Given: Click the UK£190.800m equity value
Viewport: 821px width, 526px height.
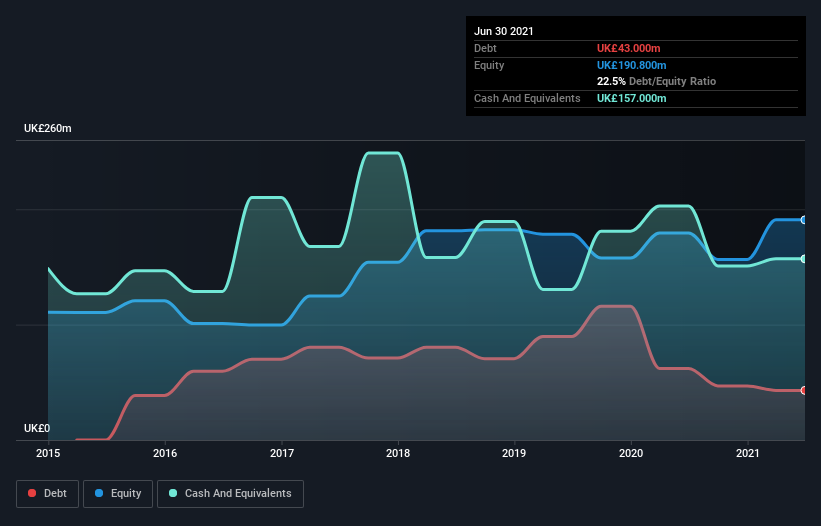Looking at the screenshot, I should (631, 65).
